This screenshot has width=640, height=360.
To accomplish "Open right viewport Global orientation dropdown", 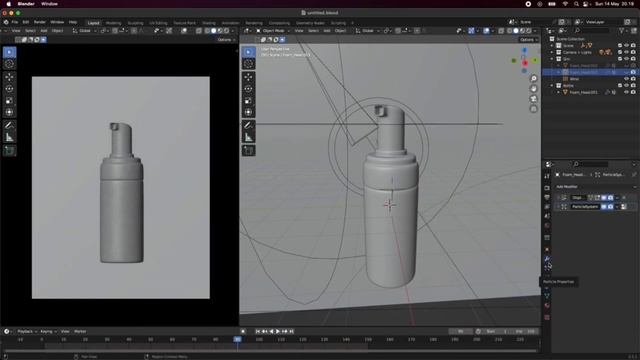I will pyautogui.click(x=368, y=31).
